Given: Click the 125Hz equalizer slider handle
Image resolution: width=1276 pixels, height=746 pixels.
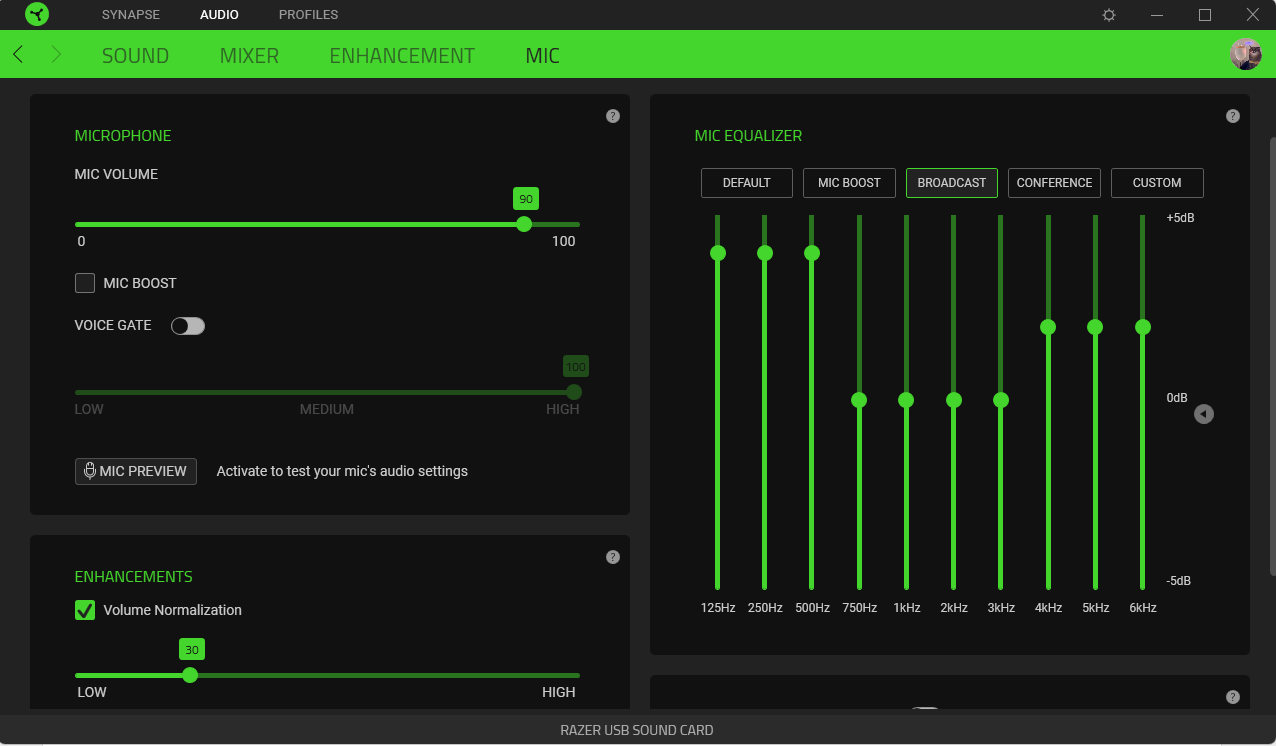Looking at the screenshot, I should point(717,253).
